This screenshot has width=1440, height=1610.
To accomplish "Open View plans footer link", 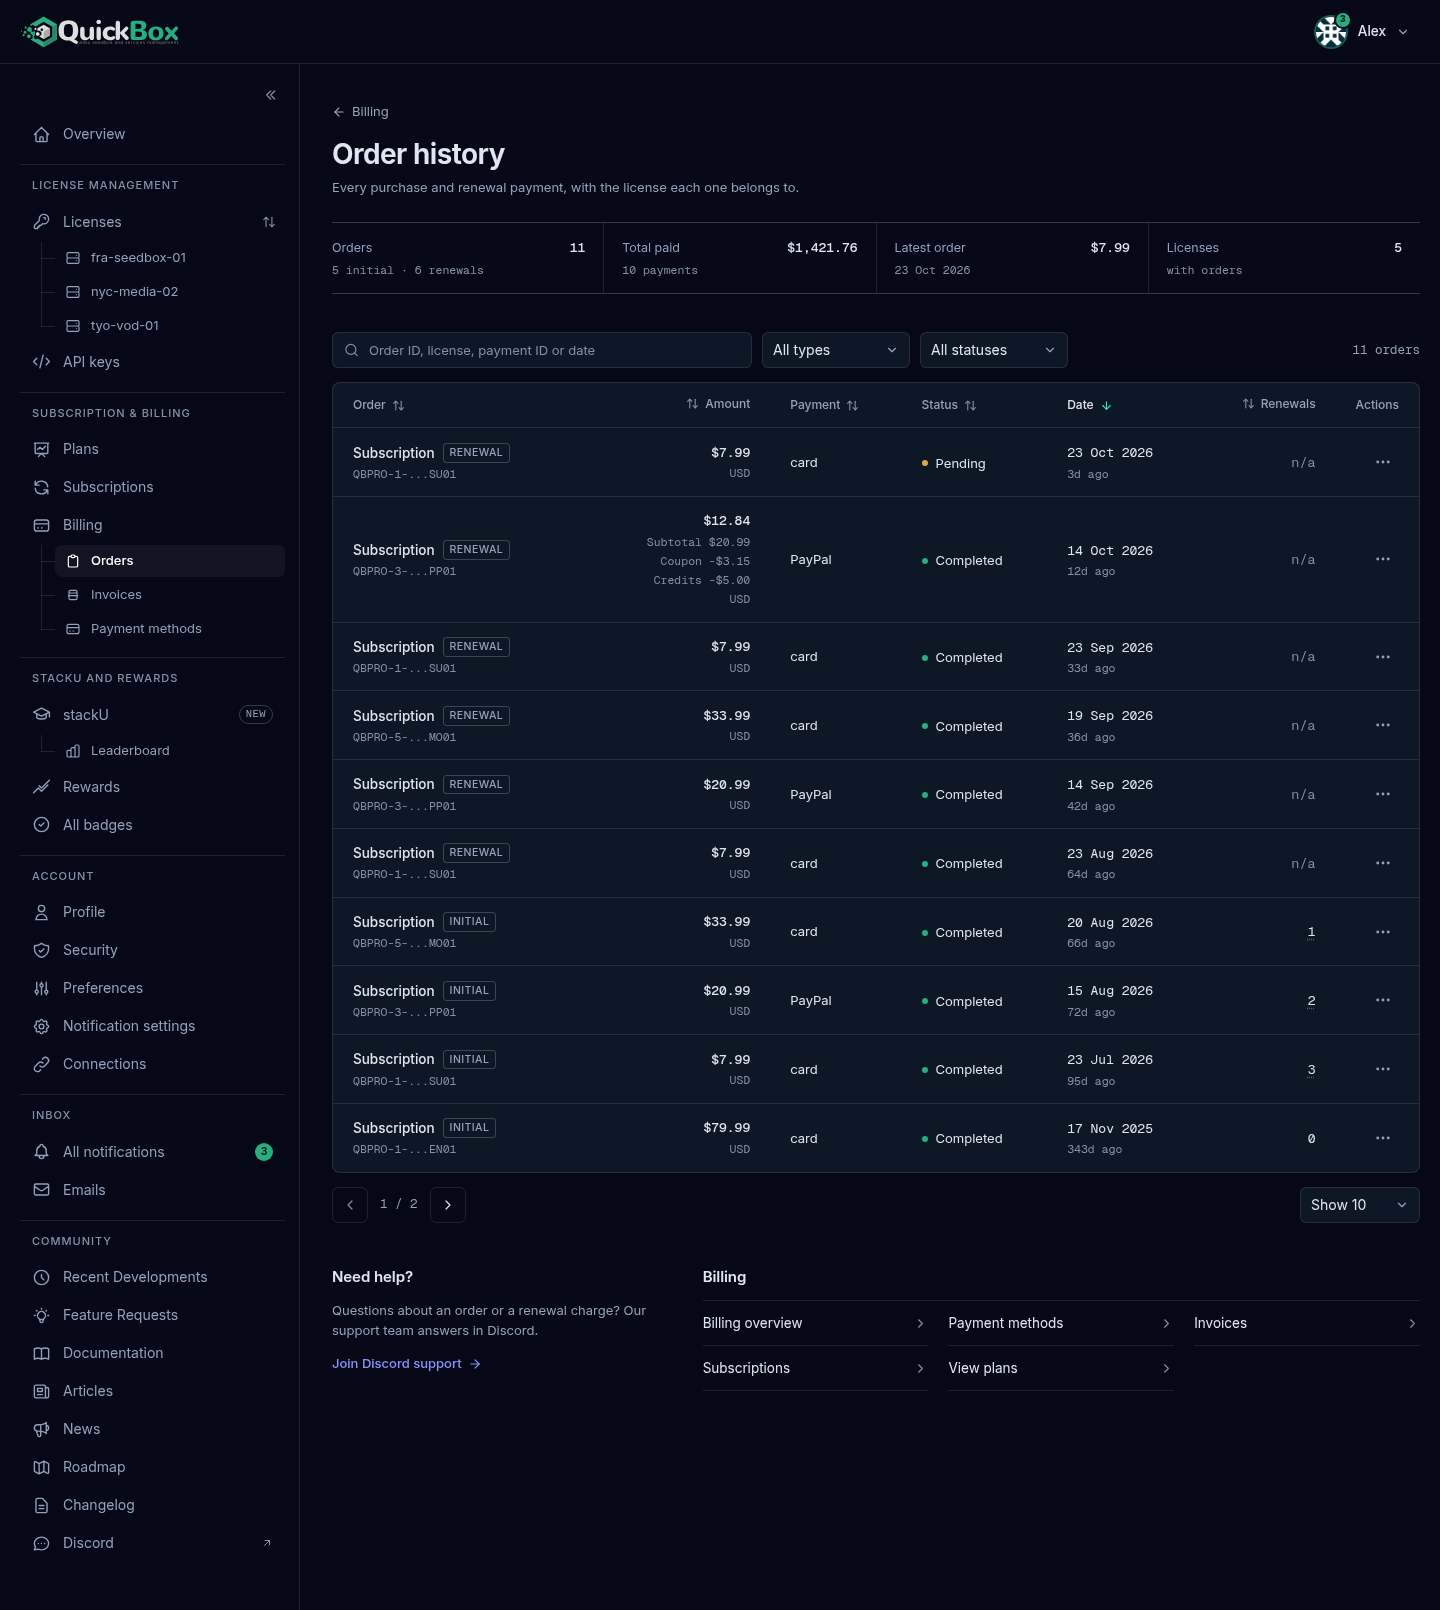I will tap(1060, 1368).
